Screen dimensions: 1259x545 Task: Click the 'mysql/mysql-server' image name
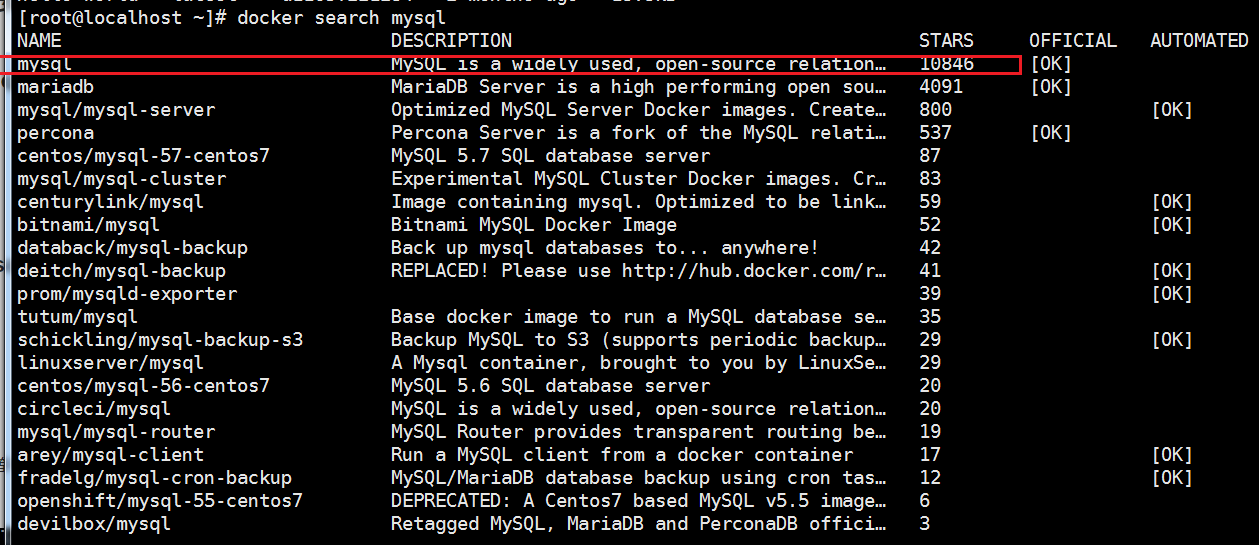pos(116,110)
